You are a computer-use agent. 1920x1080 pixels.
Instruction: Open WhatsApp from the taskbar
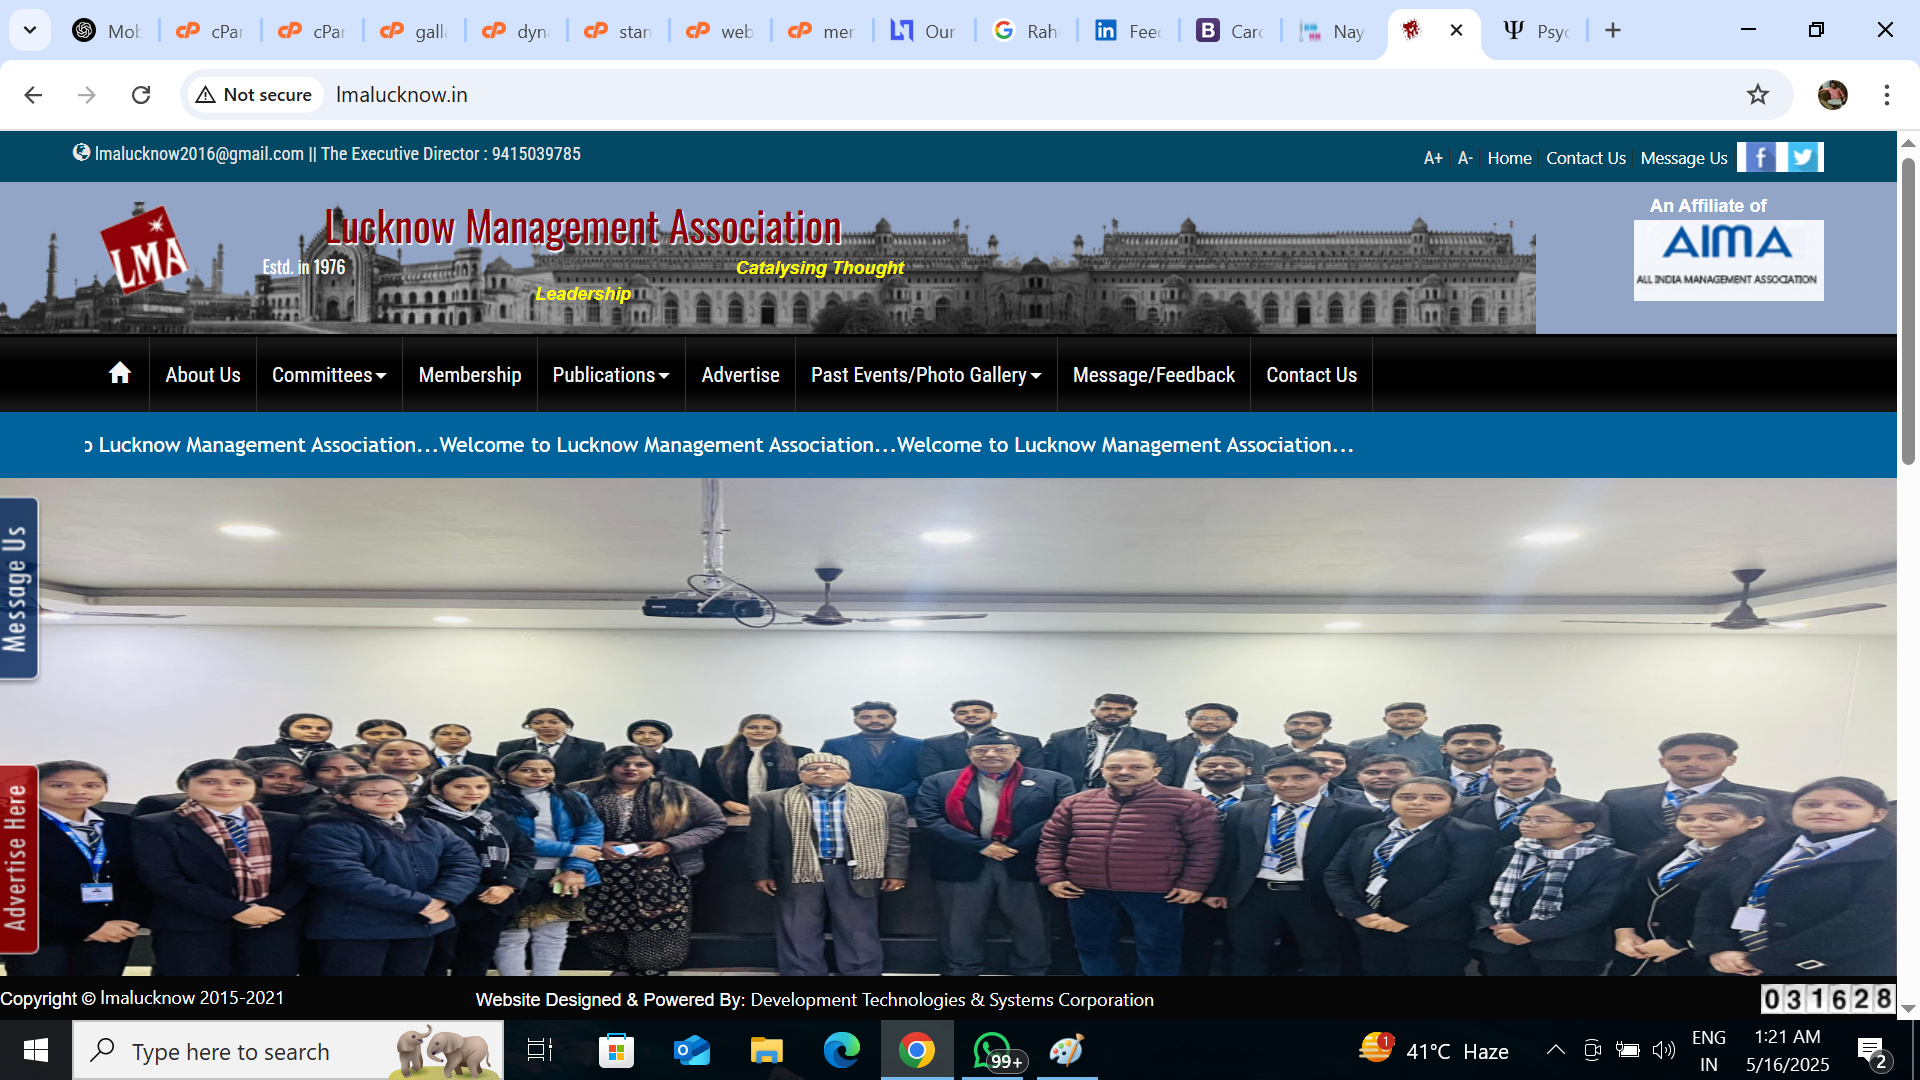(x=992, y=1051)
